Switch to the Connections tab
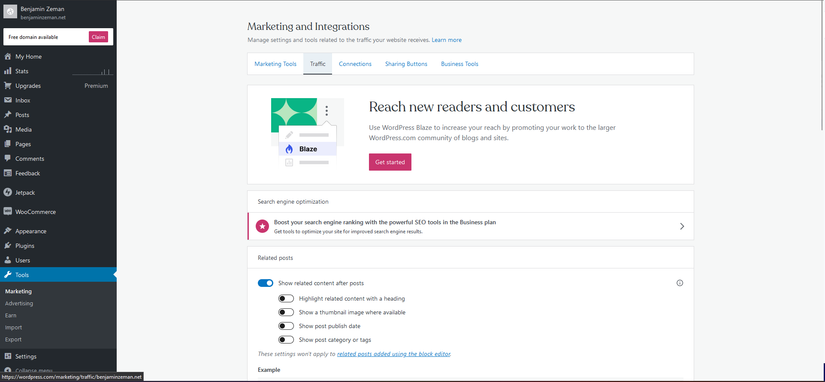Image resolution: width=825 pixels, height=382 pixels. [x=355, y=64]
